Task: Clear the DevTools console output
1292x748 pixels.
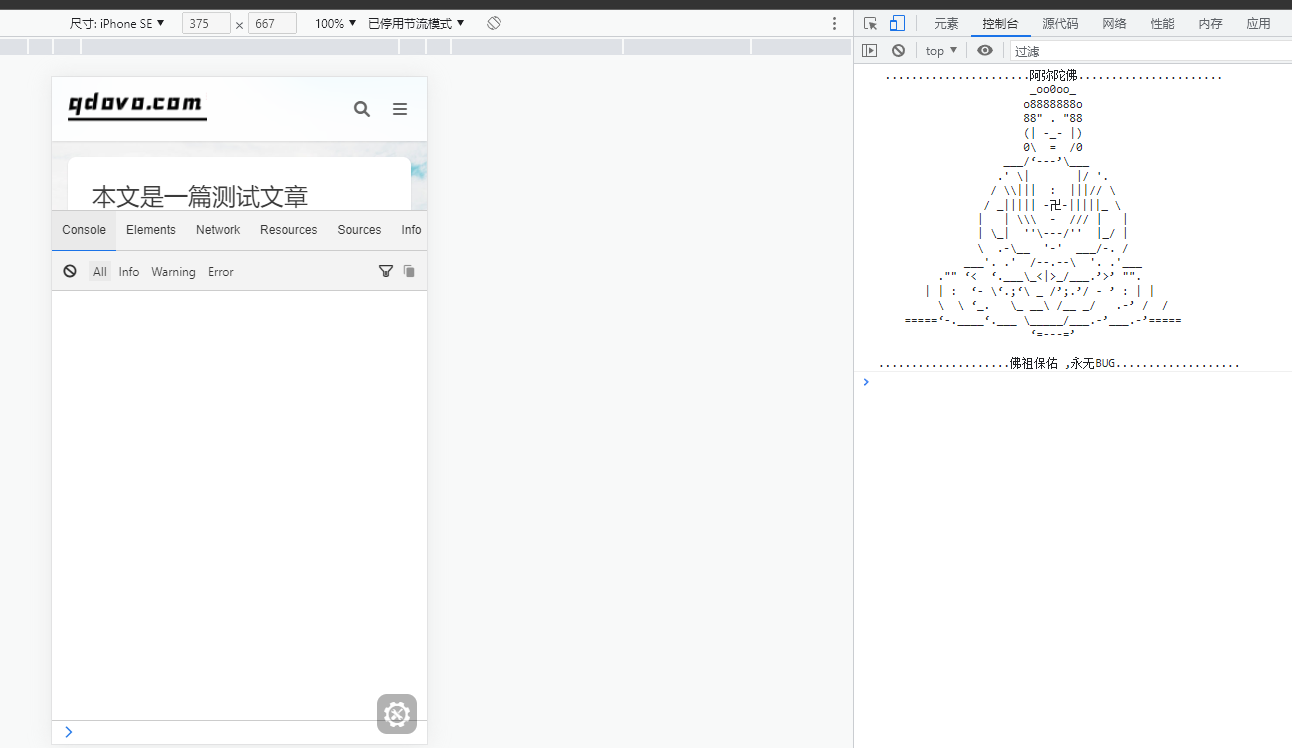Action: pyautogui.click(x=898, y=50)
